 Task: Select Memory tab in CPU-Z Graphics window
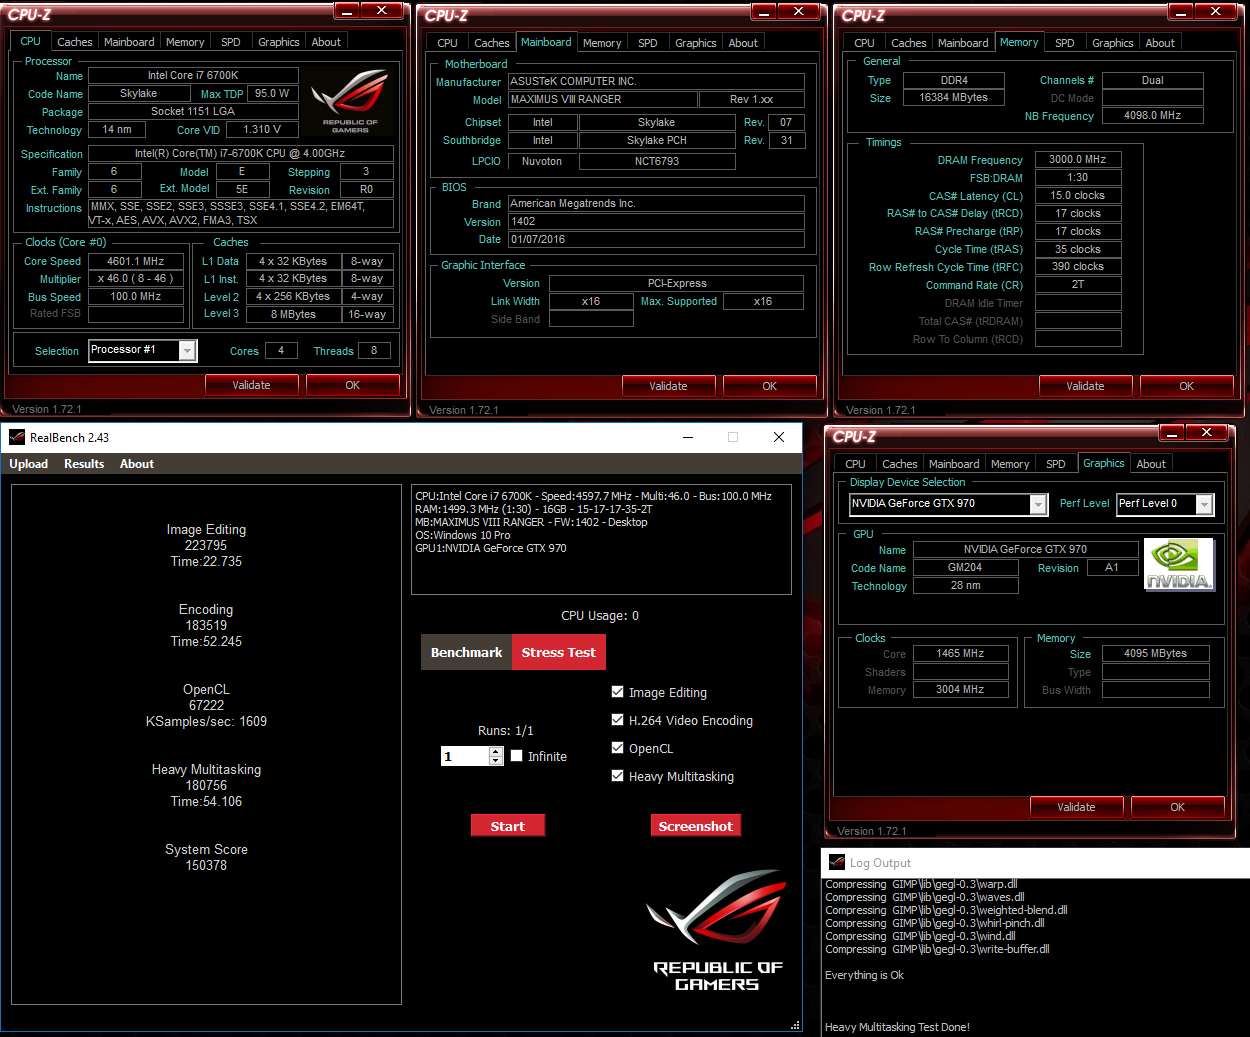tap(1010, 464)
